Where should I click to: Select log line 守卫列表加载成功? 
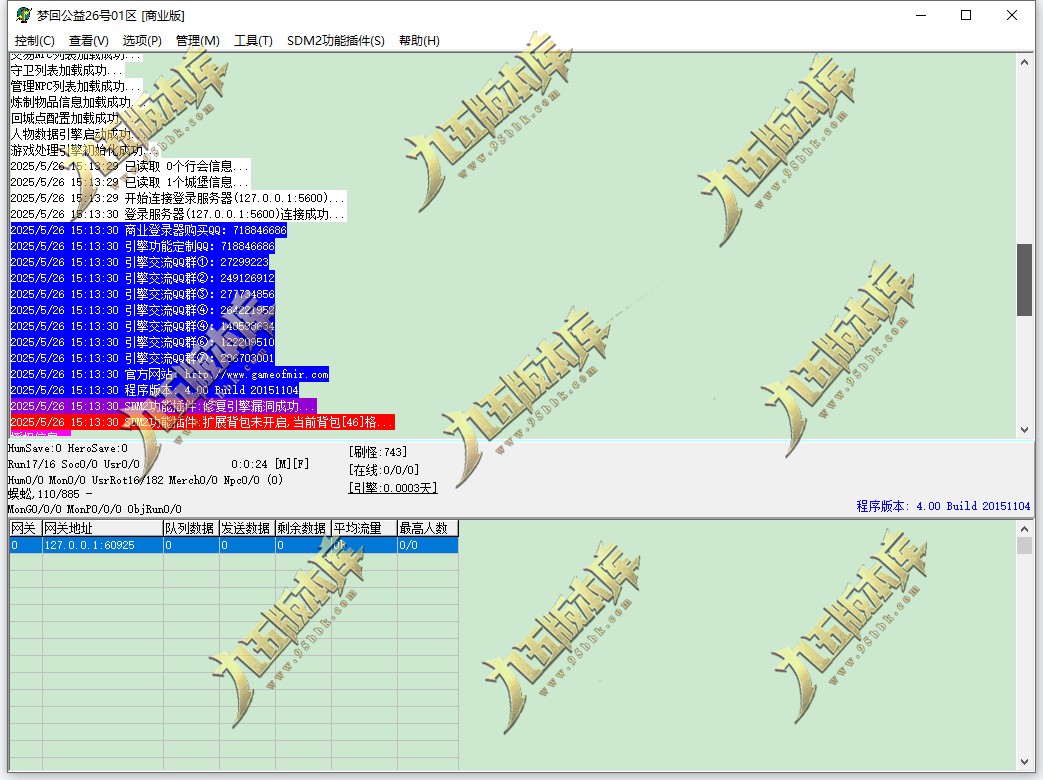click(x=67, y=70)
